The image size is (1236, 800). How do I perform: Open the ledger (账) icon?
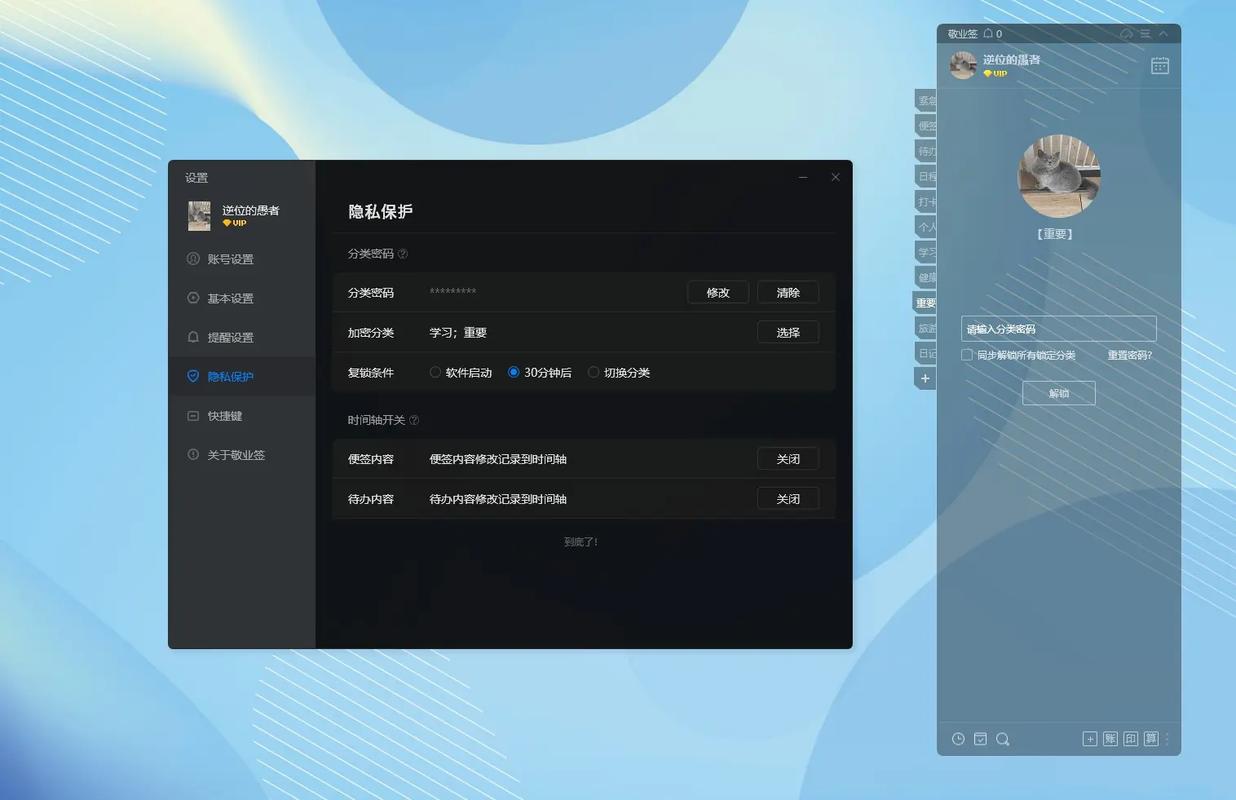click(1110, 738)
